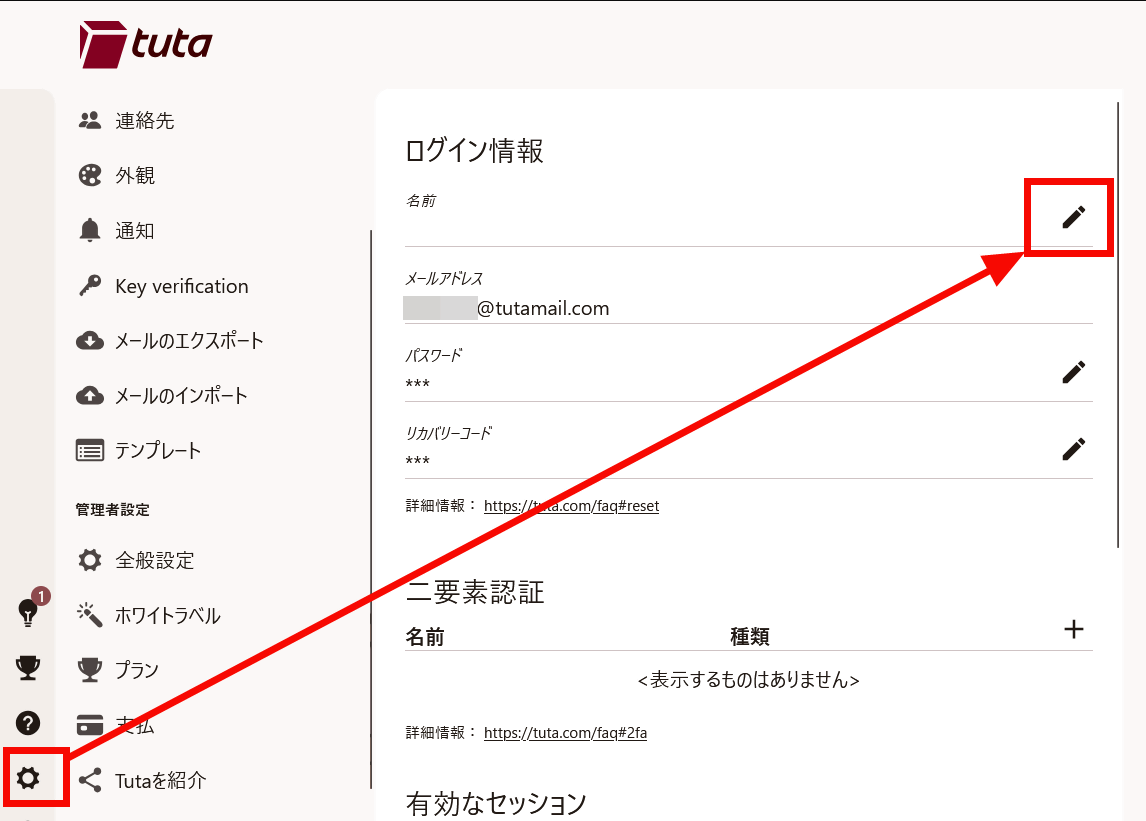Open テンプレート settings
This screenshot has width=1146, height=821.
[158, 451]
